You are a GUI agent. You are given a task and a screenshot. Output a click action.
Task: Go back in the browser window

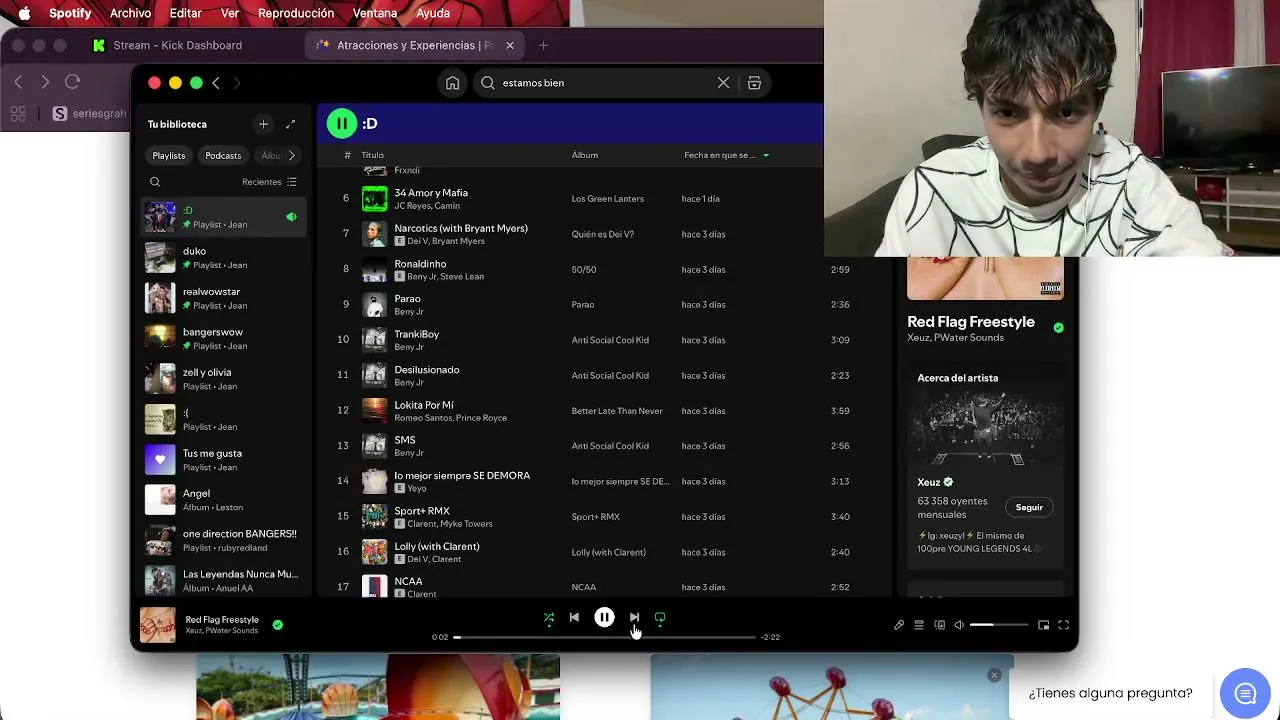tap(18, 82)
